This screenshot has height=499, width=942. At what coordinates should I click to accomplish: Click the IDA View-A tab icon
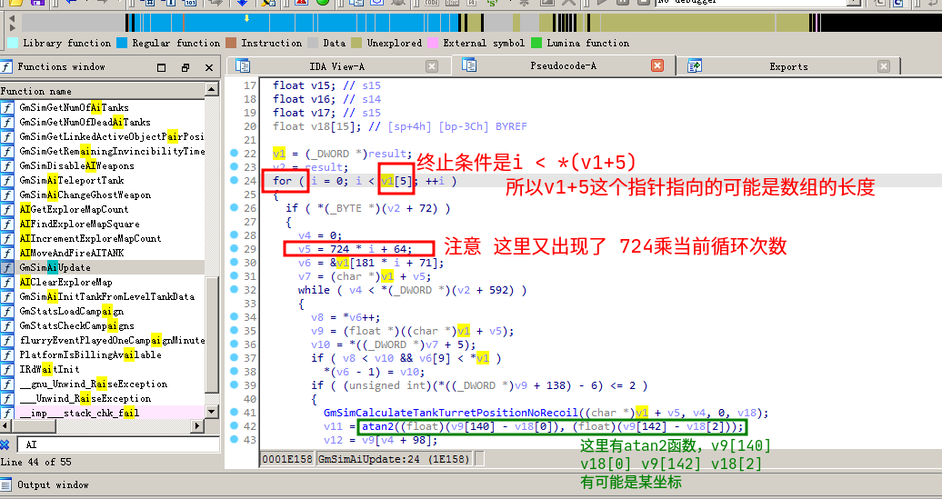point(243,66)
